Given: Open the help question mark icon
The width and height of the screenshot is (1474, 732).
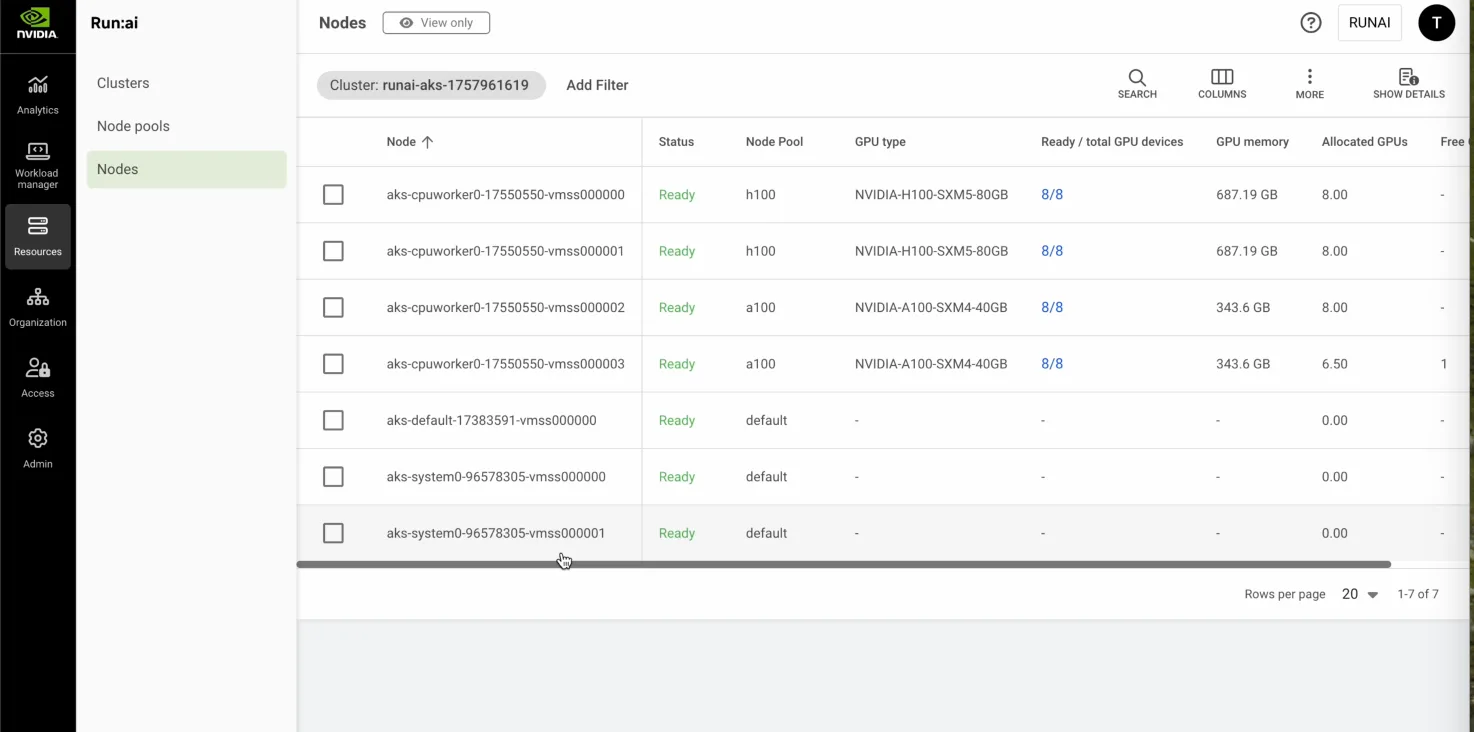Looking at the screenshot, I should [x=1310, y=23].
